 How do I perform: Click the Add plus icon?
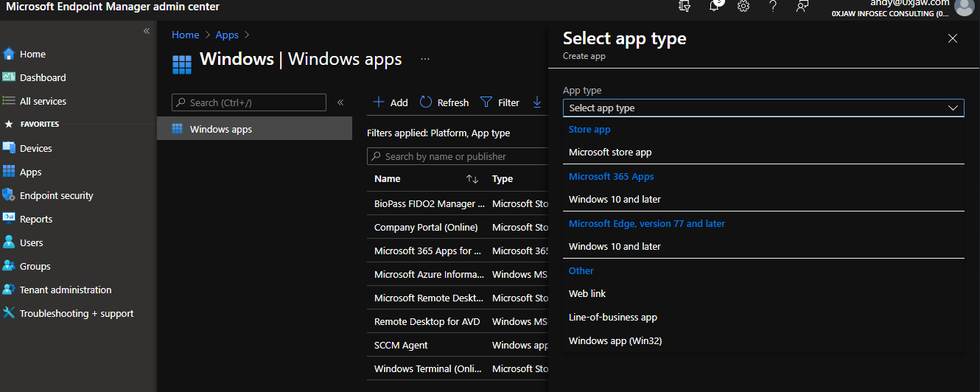(x=378, y=102)
